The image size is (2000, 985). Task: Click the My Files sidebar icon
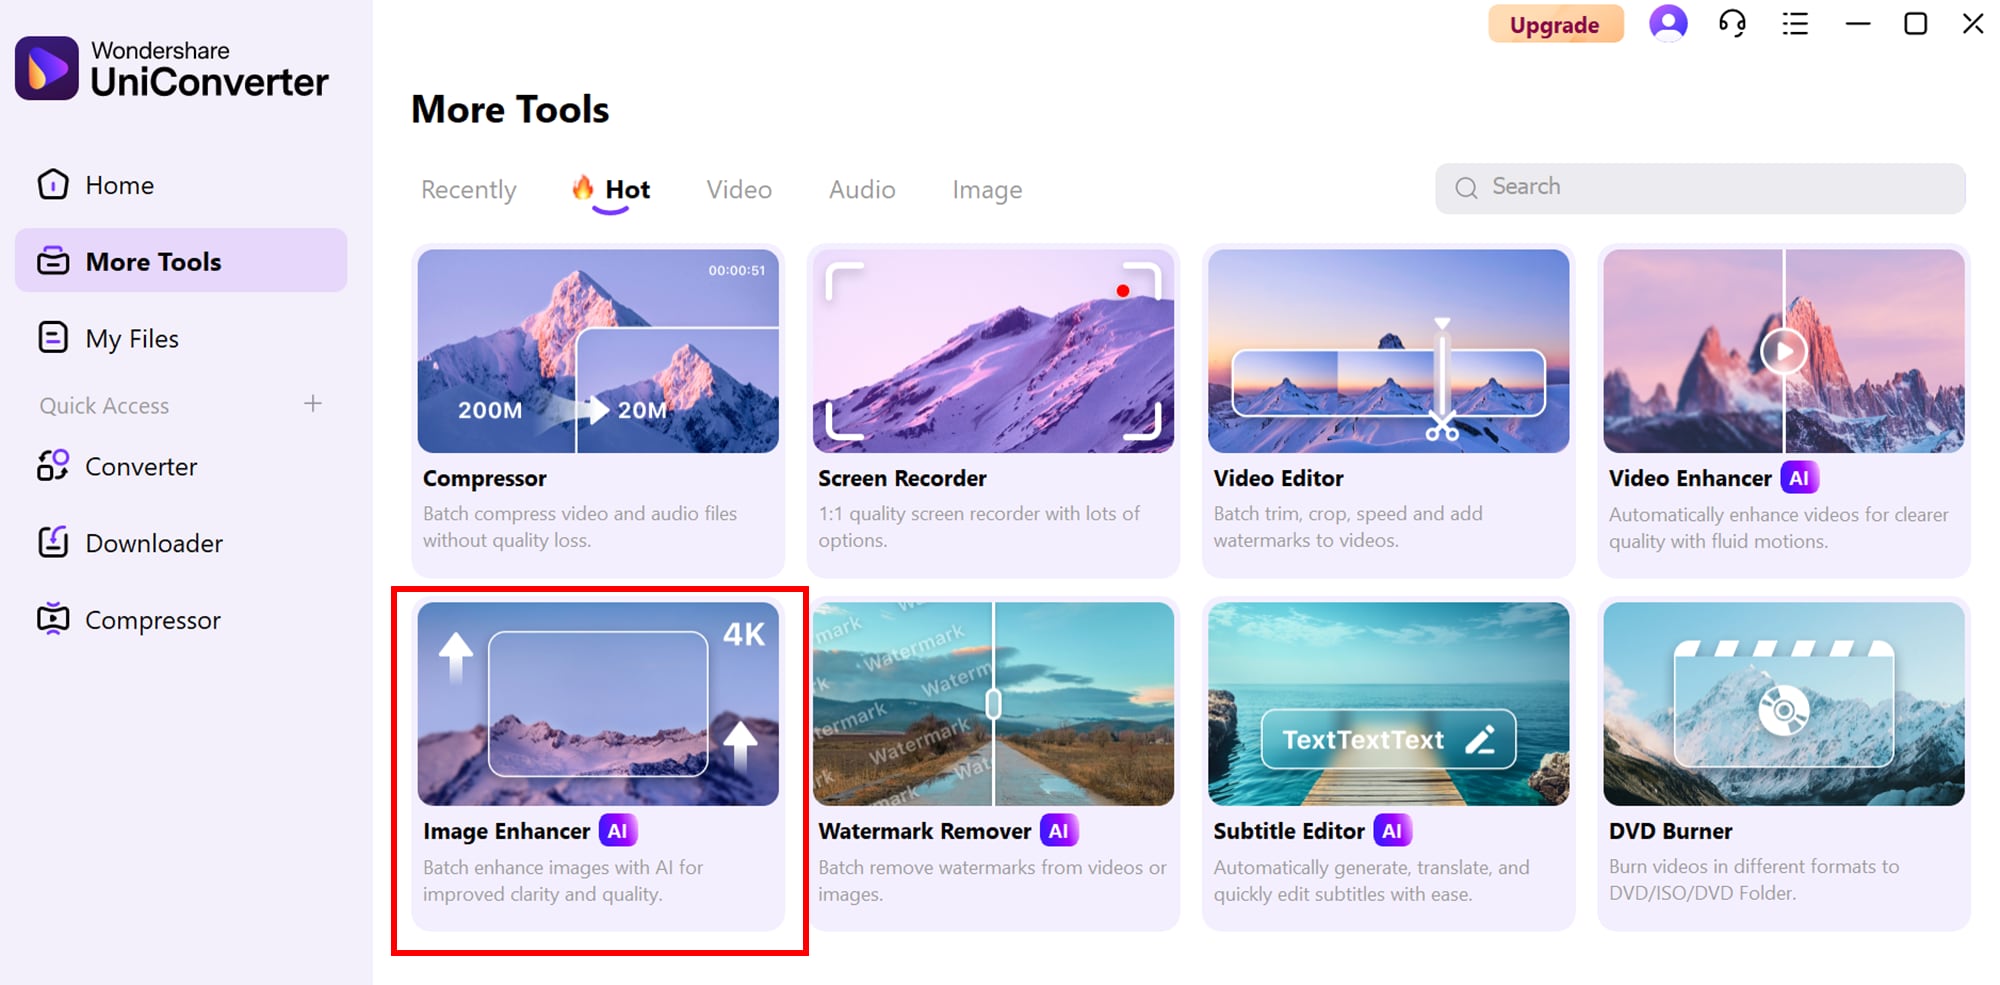(x=53, y=338)
